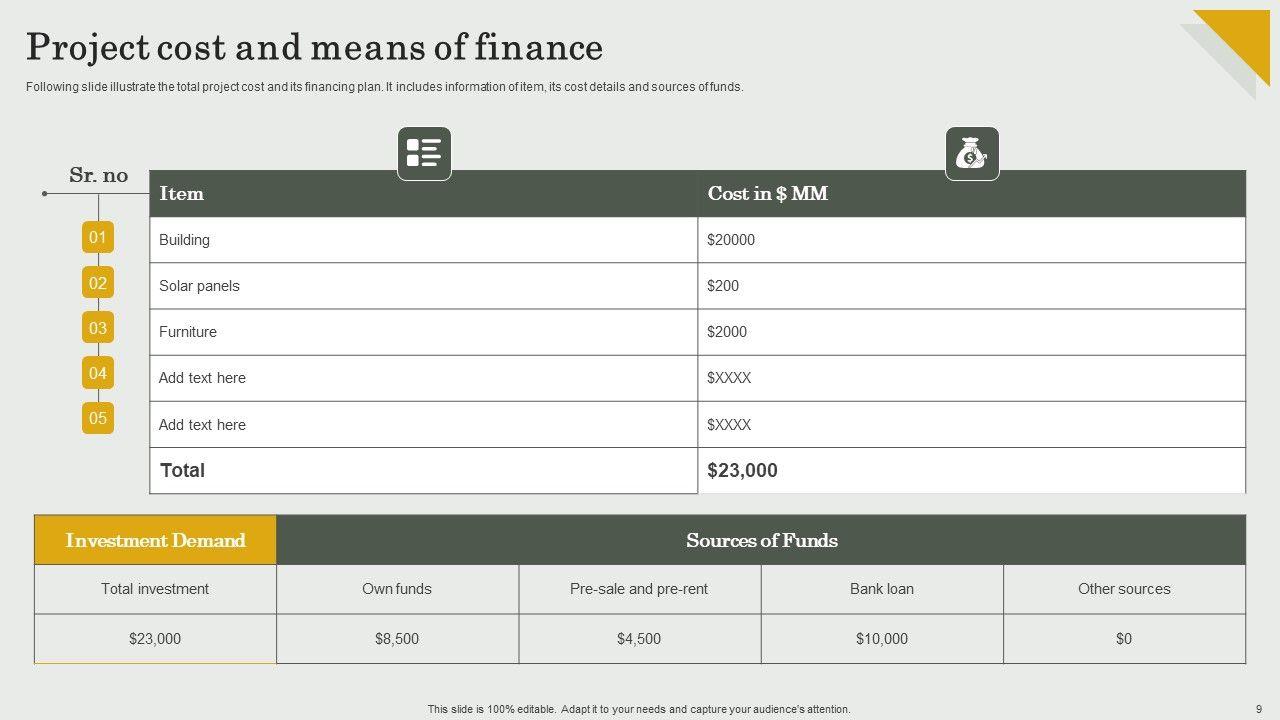Screen dimensions: 1280x720
Task: Select the Cost in $ MM header
Action: click(x=767, y=194)
